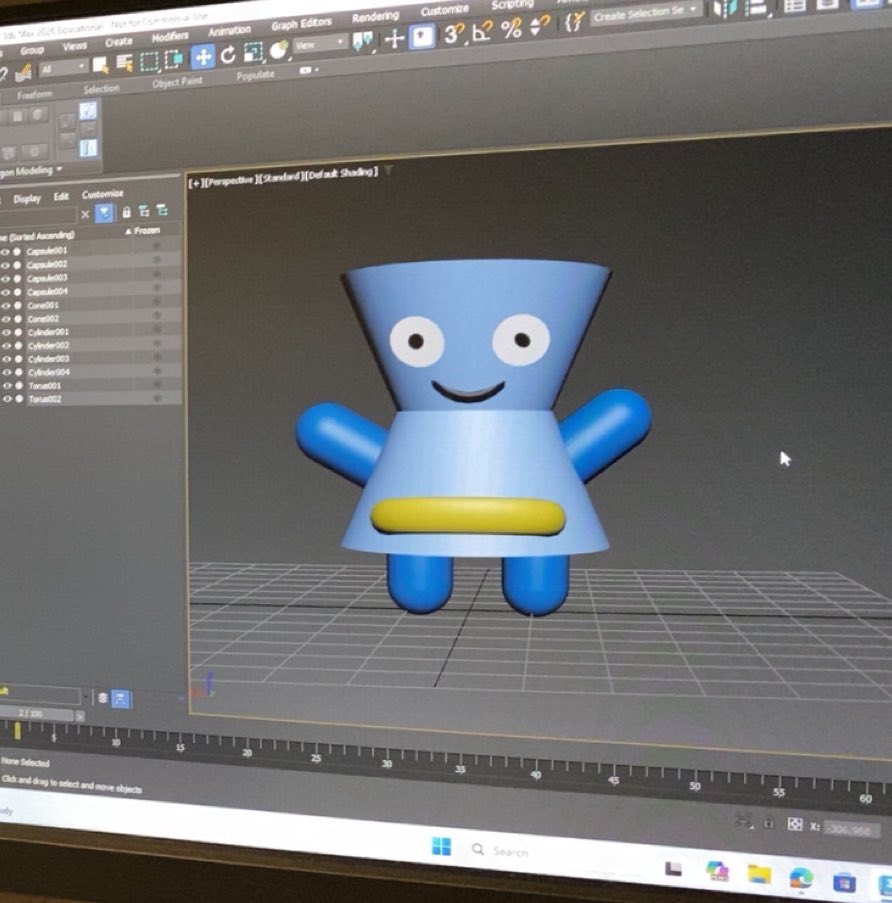Click Rectangular Selection Region icon
Image resolution: width=892 pixels, height=903 pixels.
click(149, 61)
